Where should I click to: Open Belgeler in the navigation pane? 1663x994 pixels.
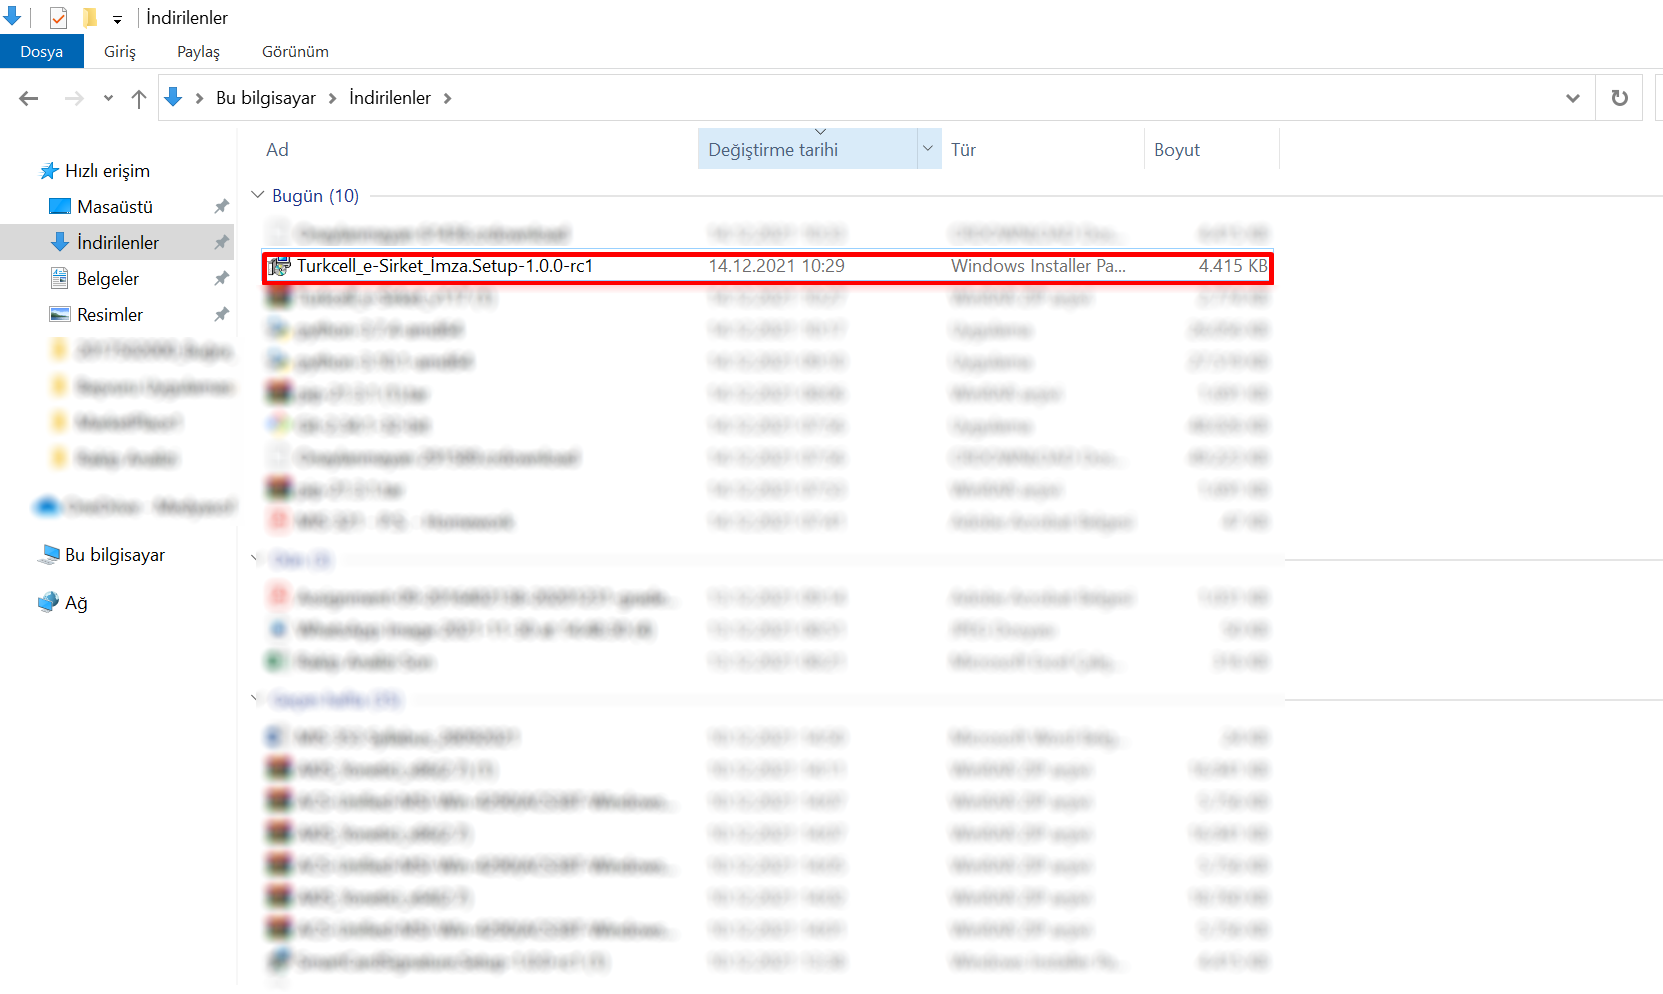(x=108, y=279)
